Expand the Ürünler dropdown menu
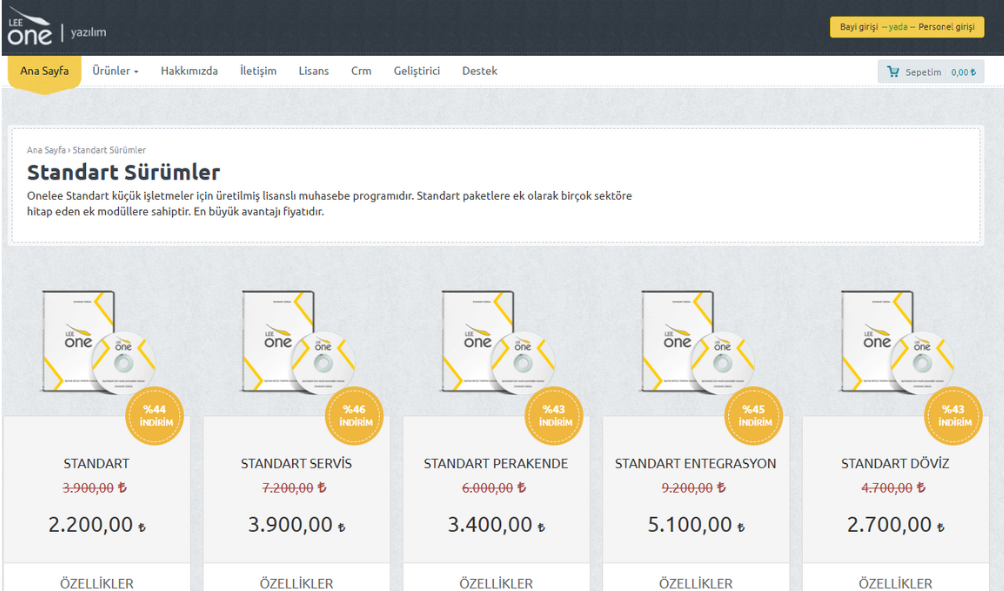The width and height of the screenshot is (1004, 591). (x=115, y=71)
